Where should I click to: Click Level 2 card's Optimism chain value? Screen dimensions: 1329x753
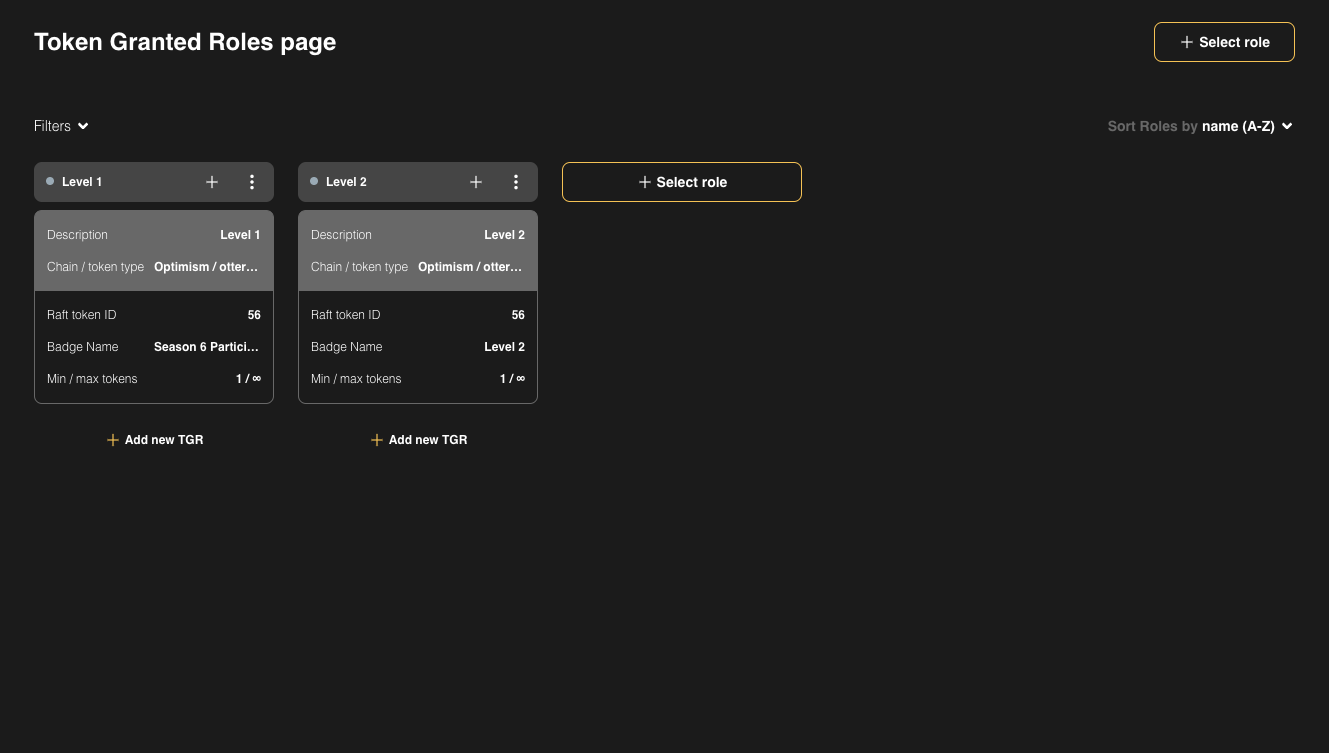pyautogui.click(x=470, y=267)
